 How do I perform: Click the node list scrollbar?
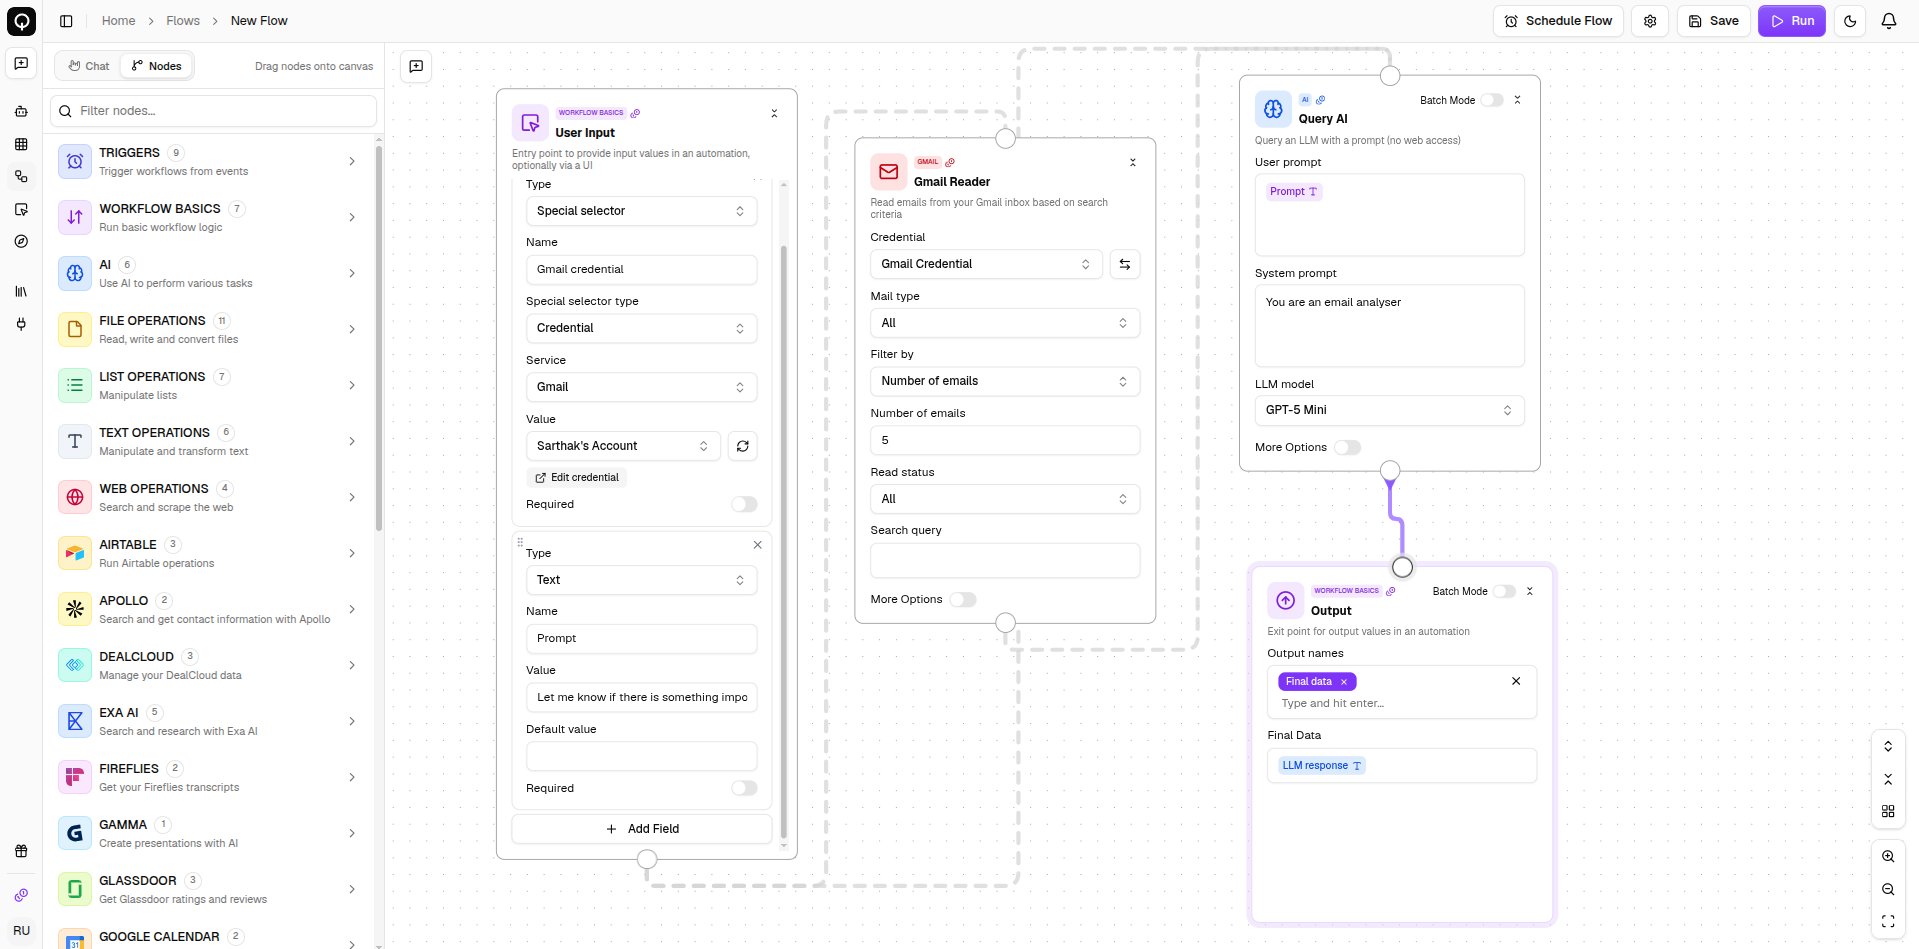(379, 338)
